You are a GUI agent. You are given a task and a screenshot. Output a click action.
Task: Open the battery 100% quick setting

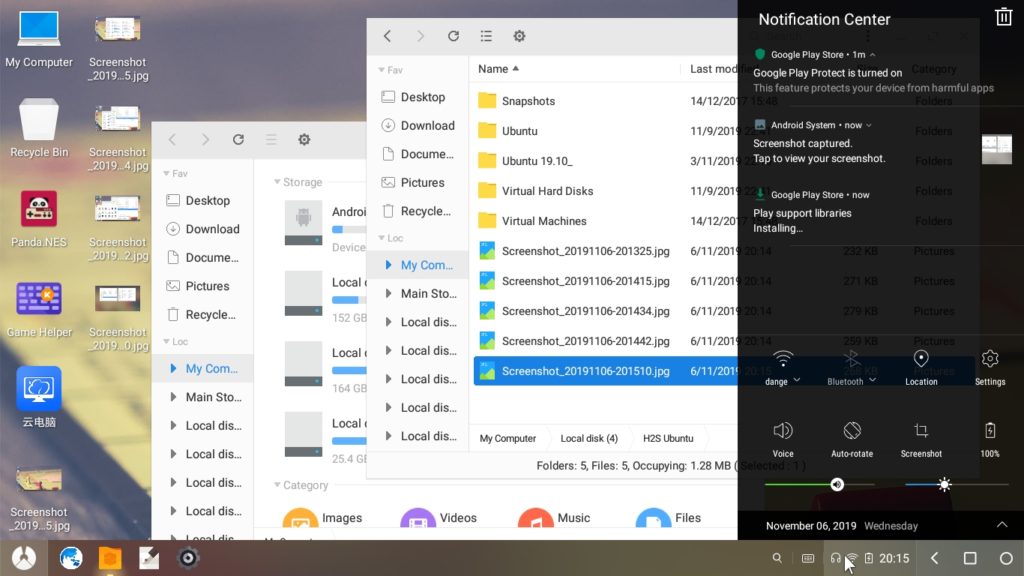pos(990,439)
